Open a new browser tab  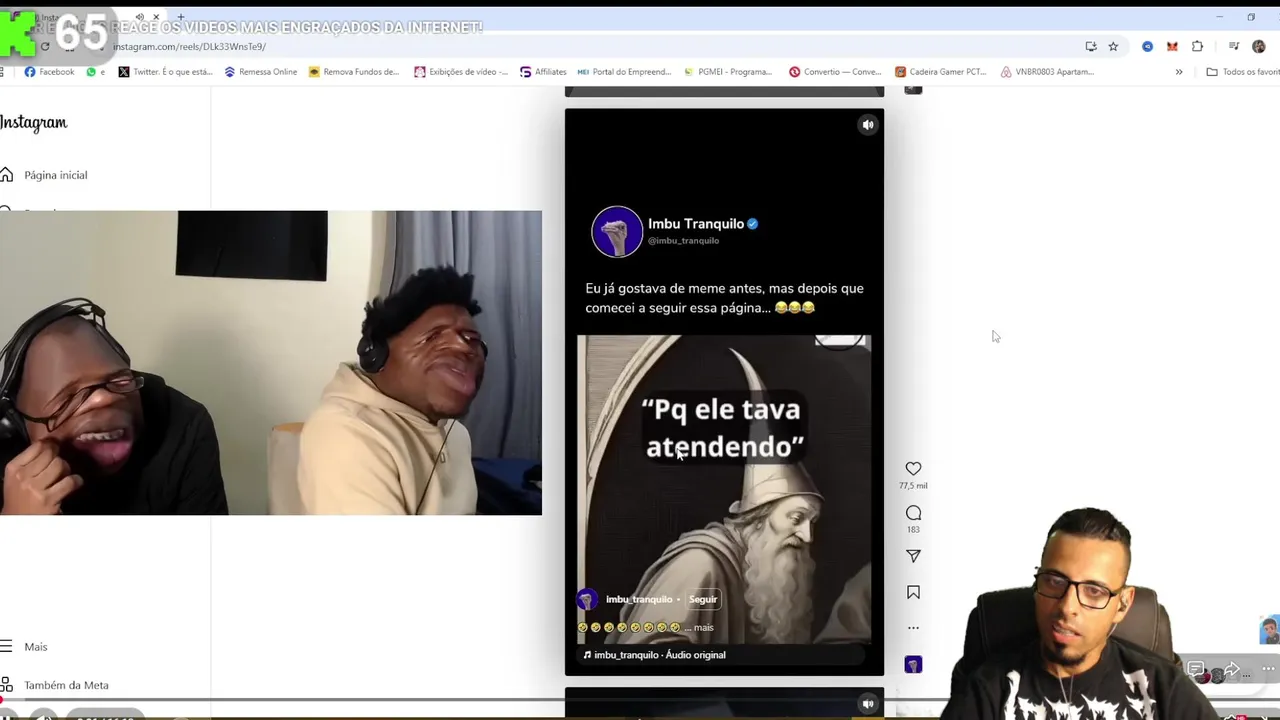coord(180,17)
